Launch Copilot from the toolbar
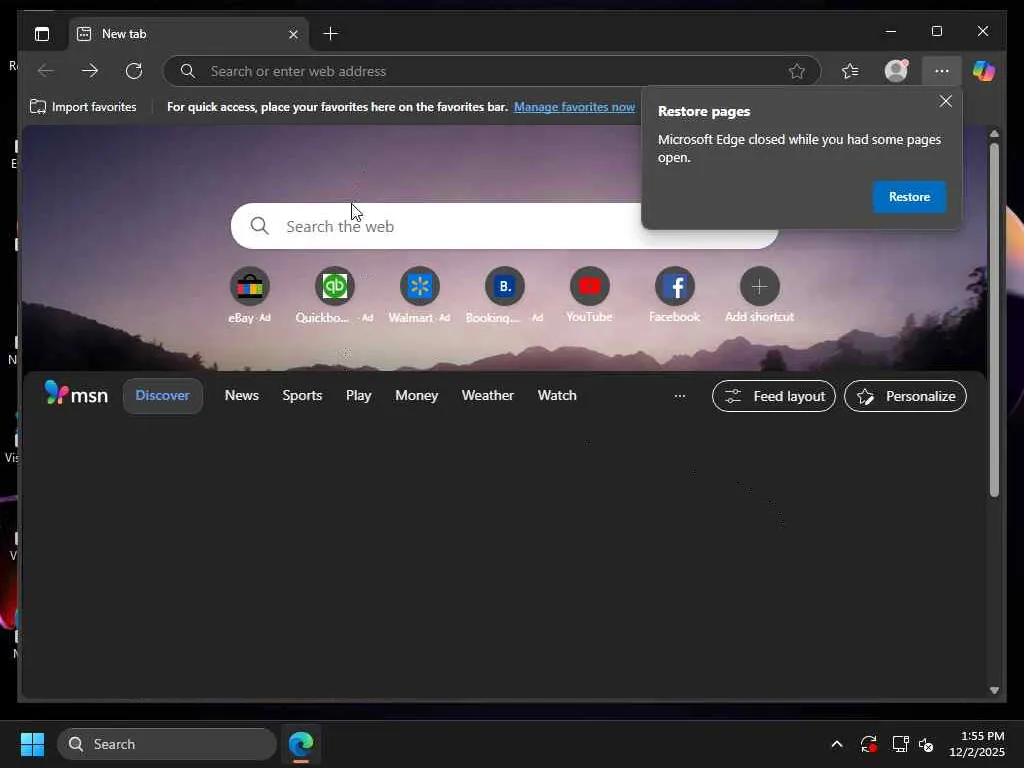Image resolution: width=1024 pixels, height=768 pixels. tap(984, 71)
